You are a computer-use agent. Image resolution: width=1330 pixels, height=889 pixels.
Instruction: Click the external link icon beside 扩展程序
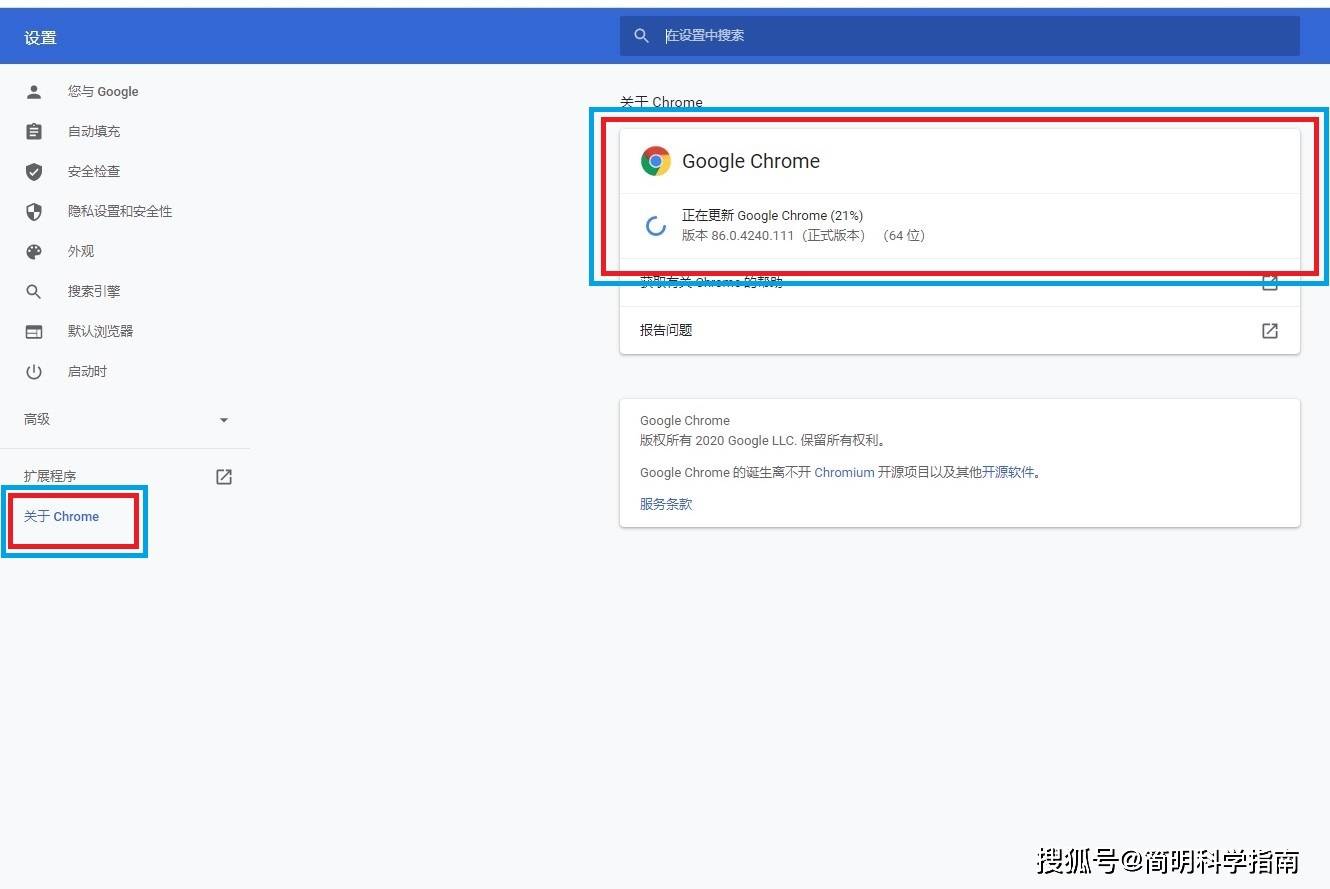[x=224, y=477]
